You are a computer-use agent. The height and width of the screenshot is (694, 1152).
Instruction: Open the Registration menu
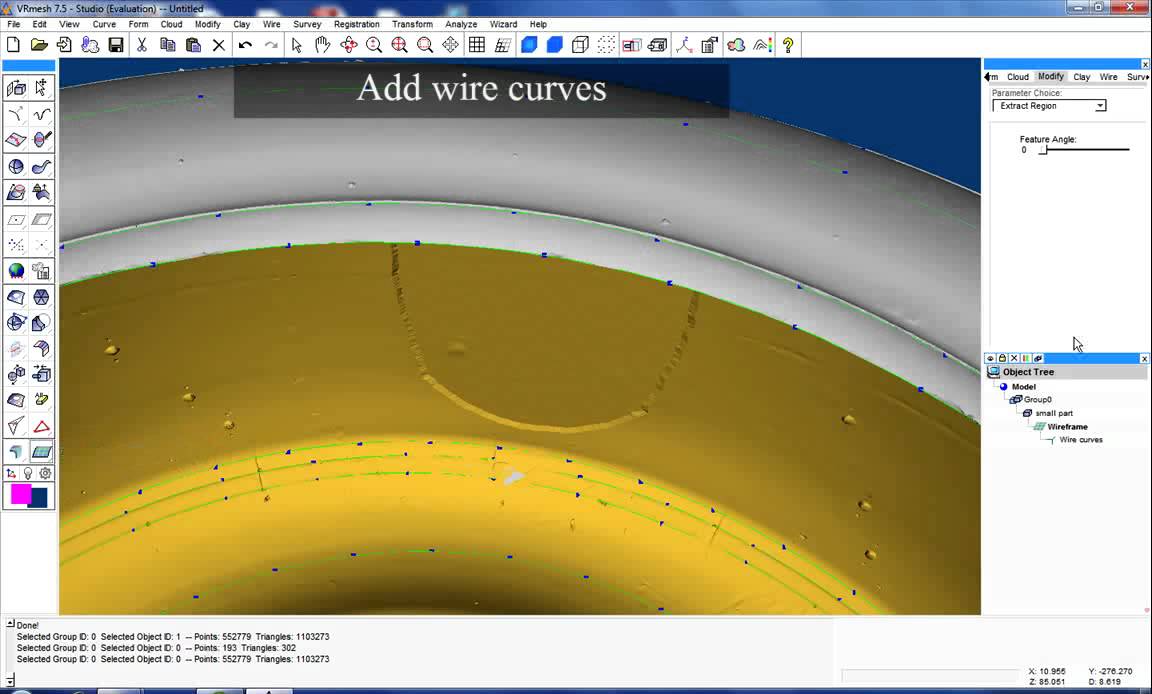coord(356,24)
